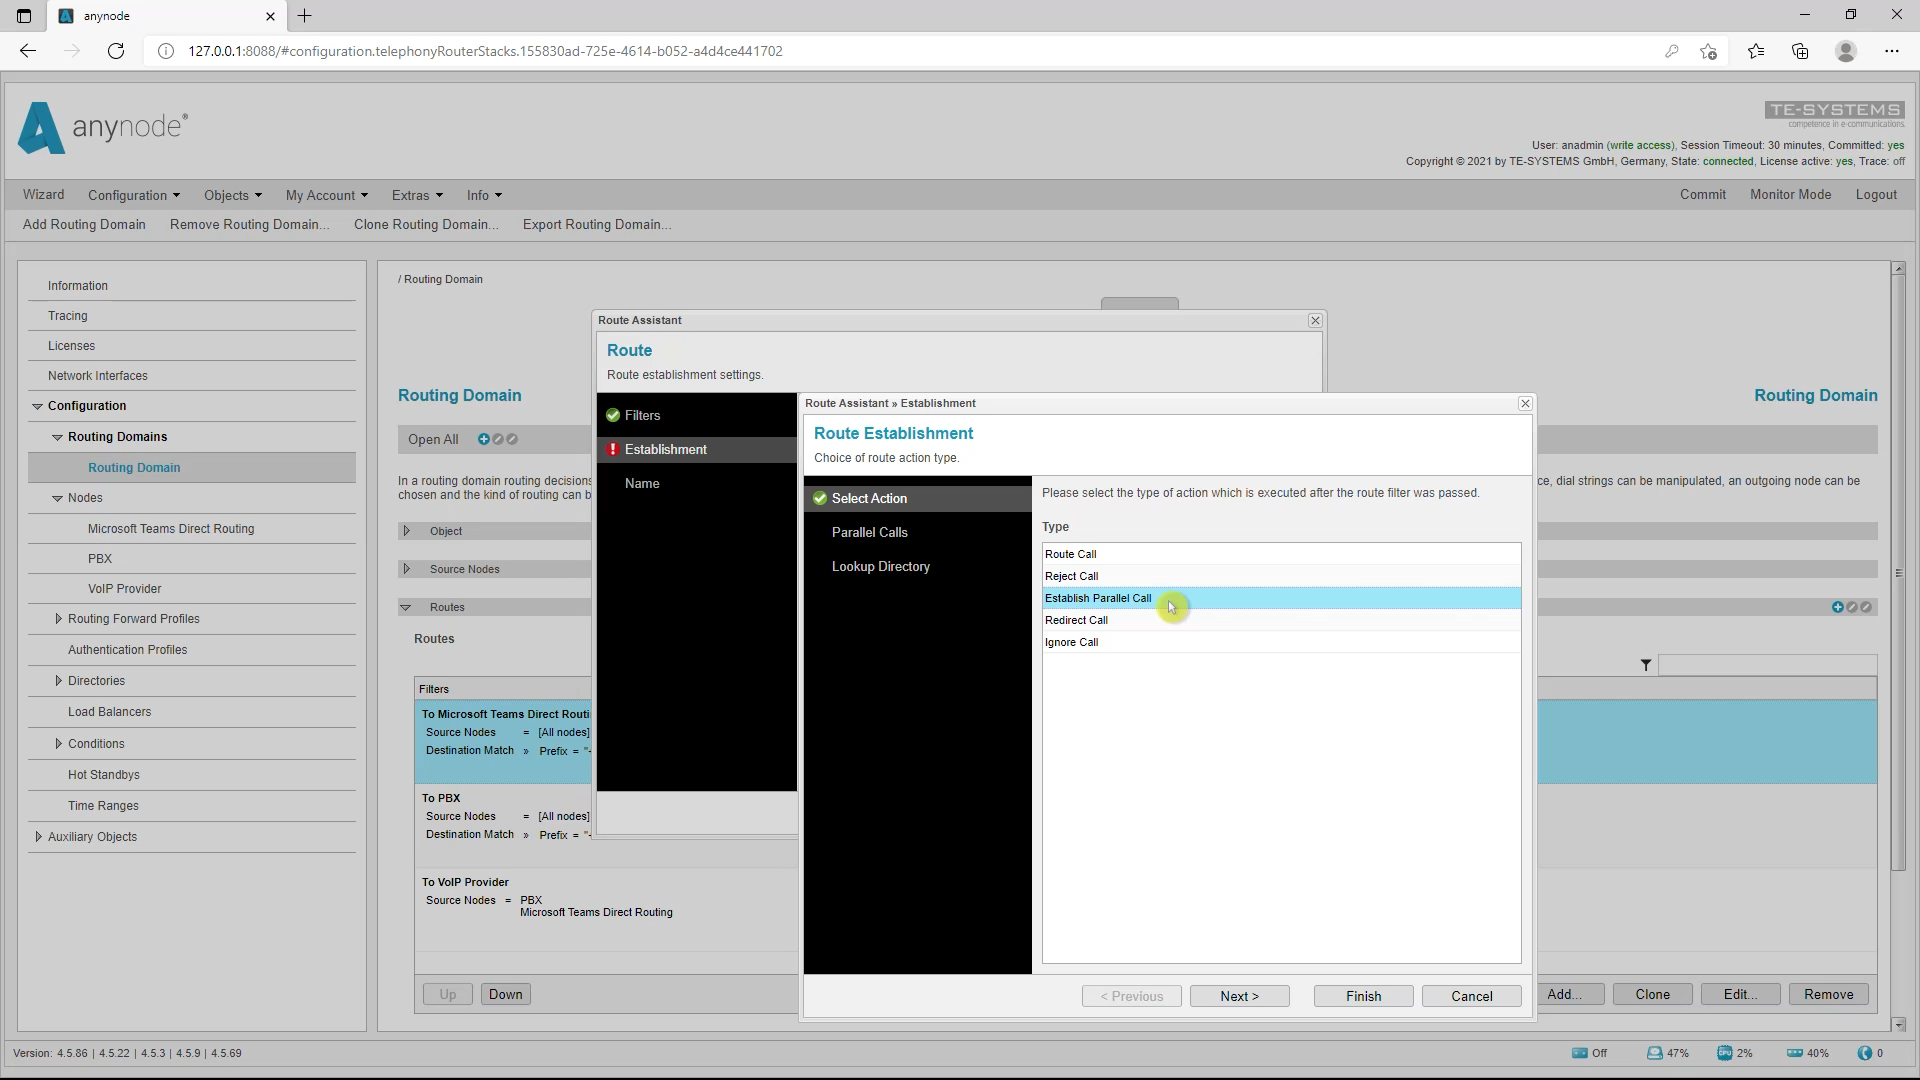Image resolution: width=1920 pixels, height=1080 pixels.
Task: Click the active calls phone icon
Action: click(x=1864, y=1053)
